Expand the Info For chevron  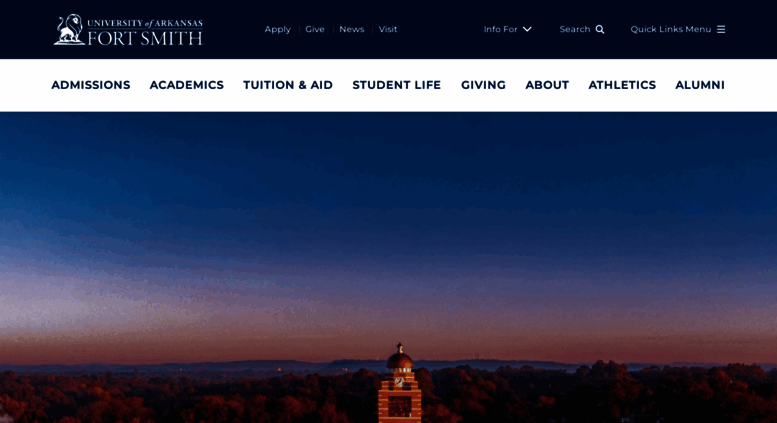pyautogui.click(x=527, y=29)
